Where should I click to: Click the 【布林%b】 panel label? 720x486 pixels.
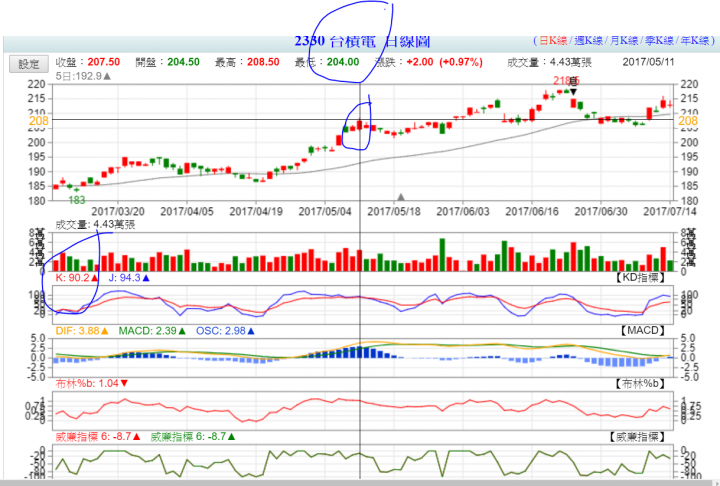click(x=640, y=384)
